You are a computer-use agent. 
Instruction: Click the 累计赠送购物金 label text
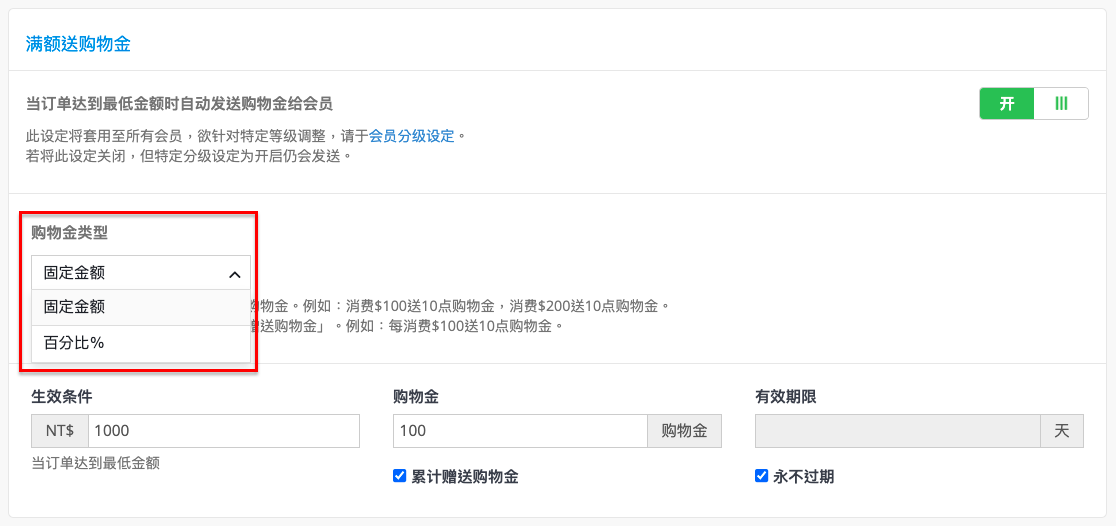coord(465,477)
